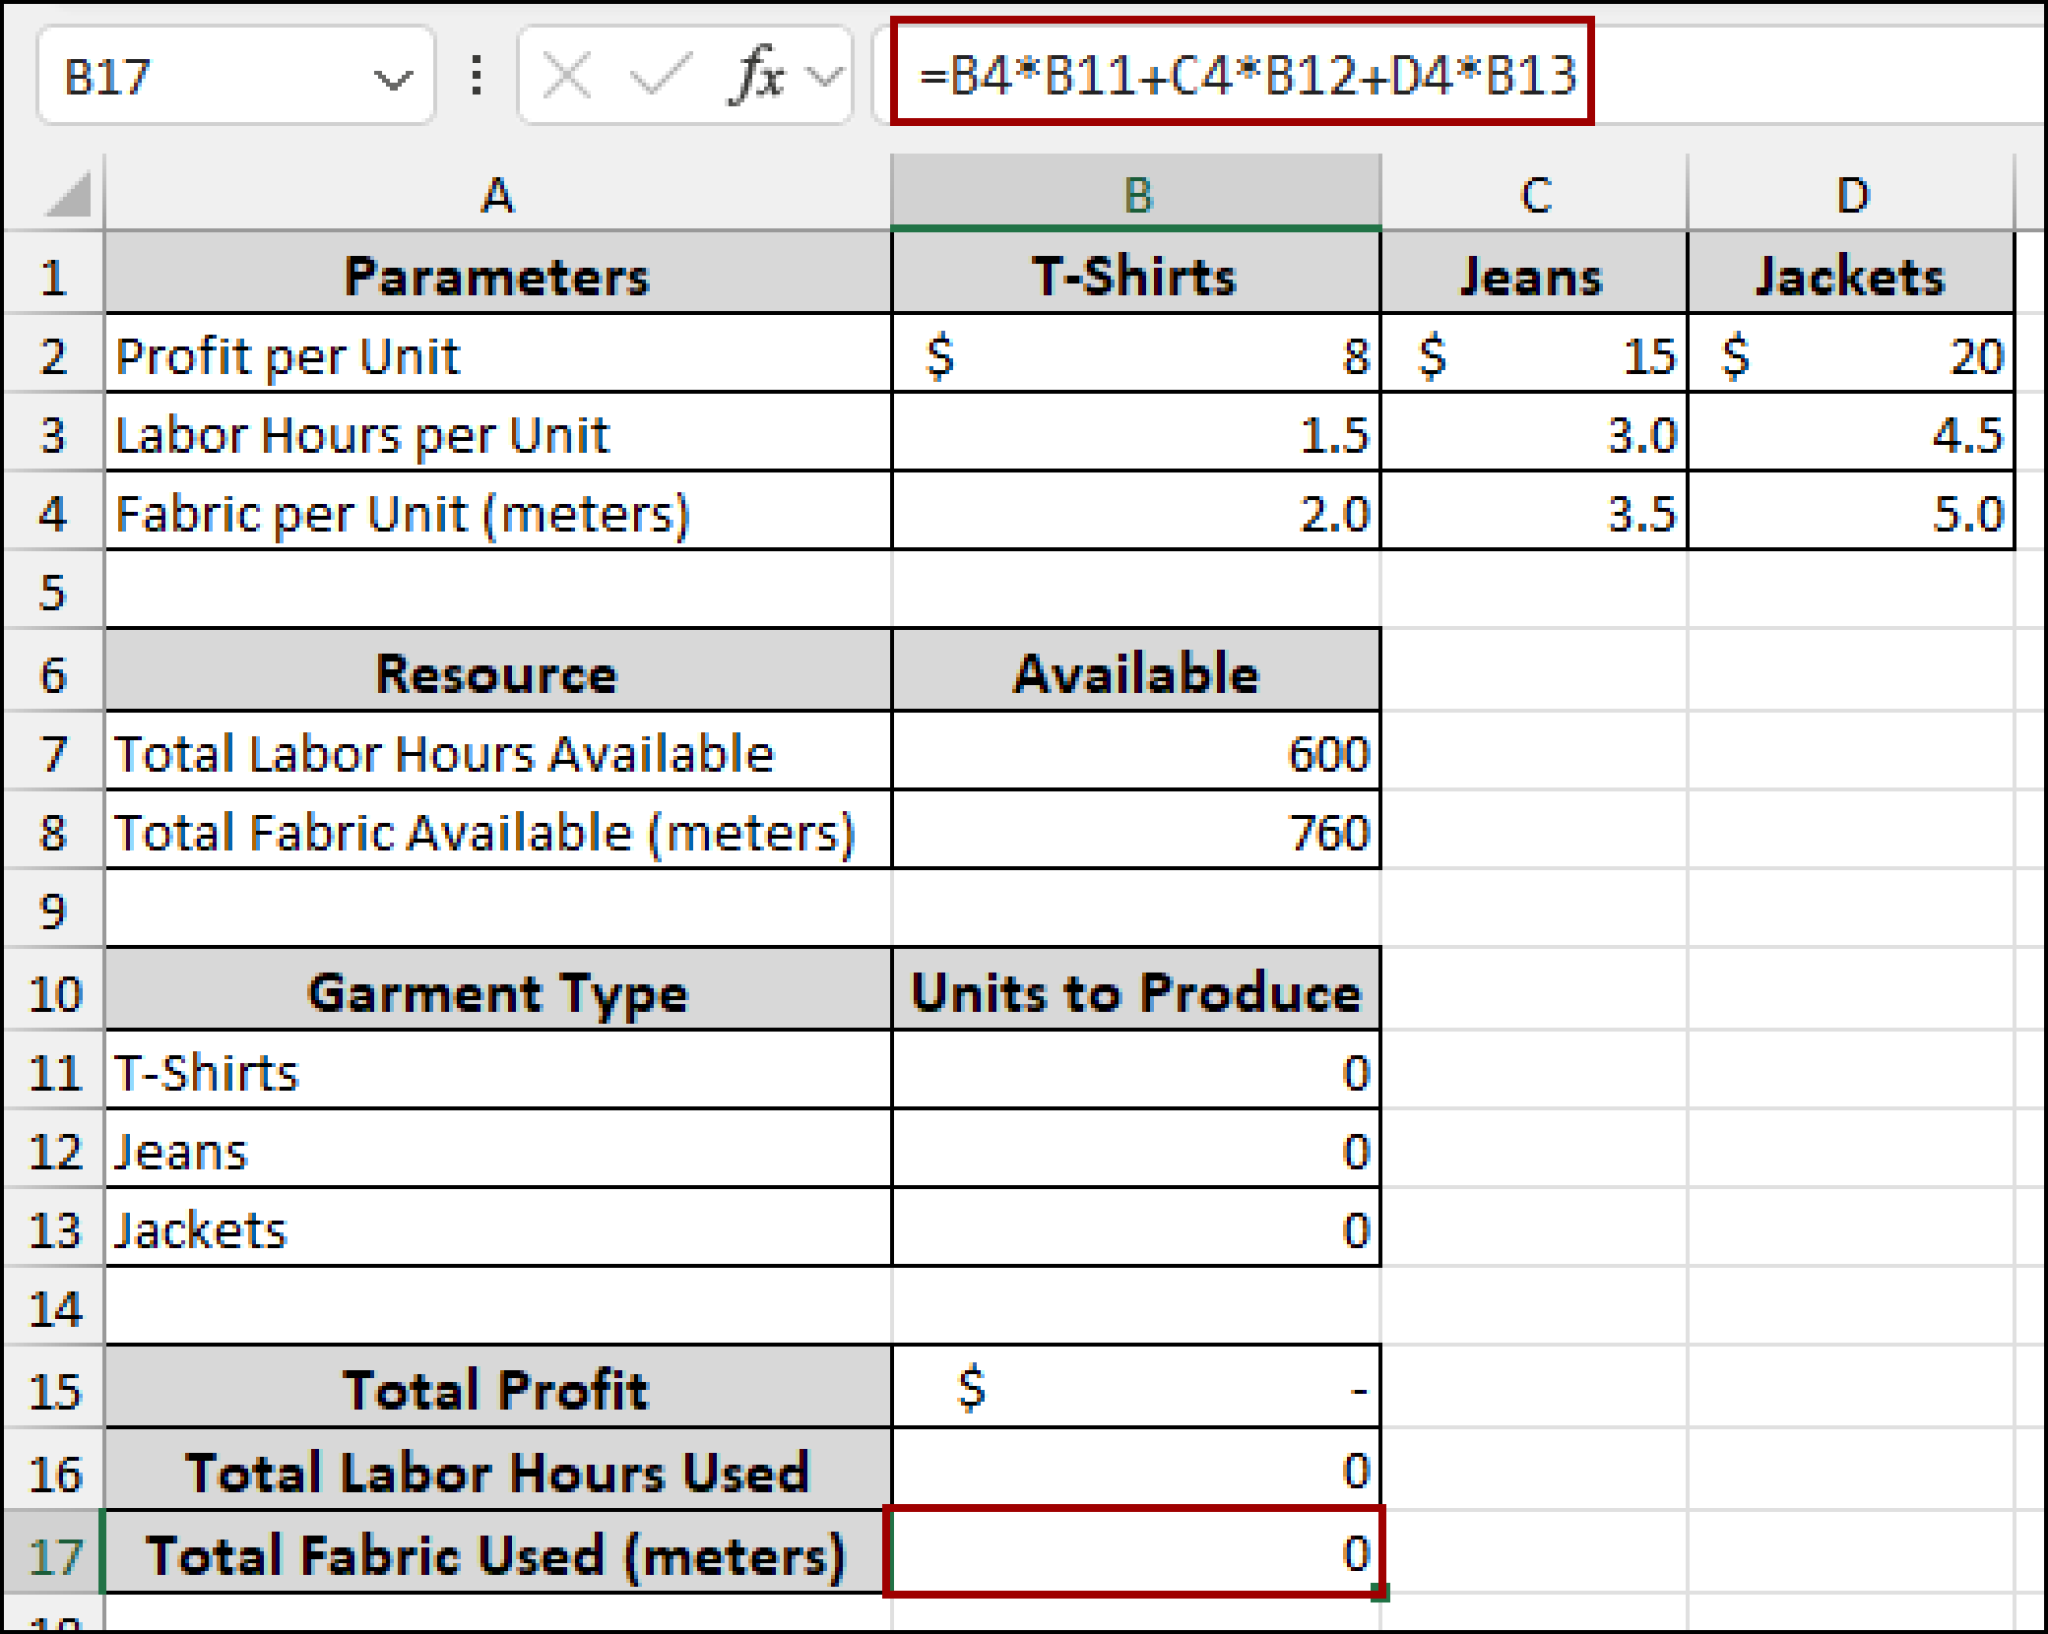Select row 17 header
2048x1634 pixels.
(x=55, y=1553)
